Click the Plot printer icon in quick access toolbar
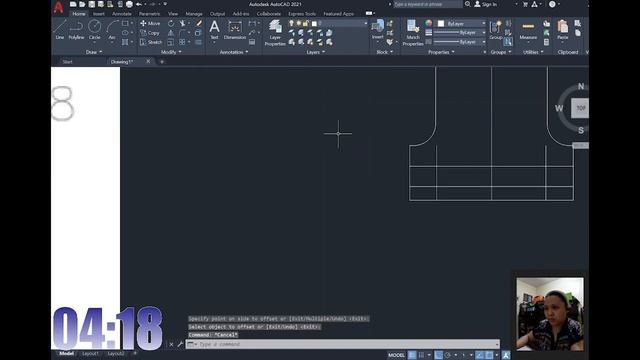Image resolution: width=640 pixels, height=360 pixels. tap(129, 4)
